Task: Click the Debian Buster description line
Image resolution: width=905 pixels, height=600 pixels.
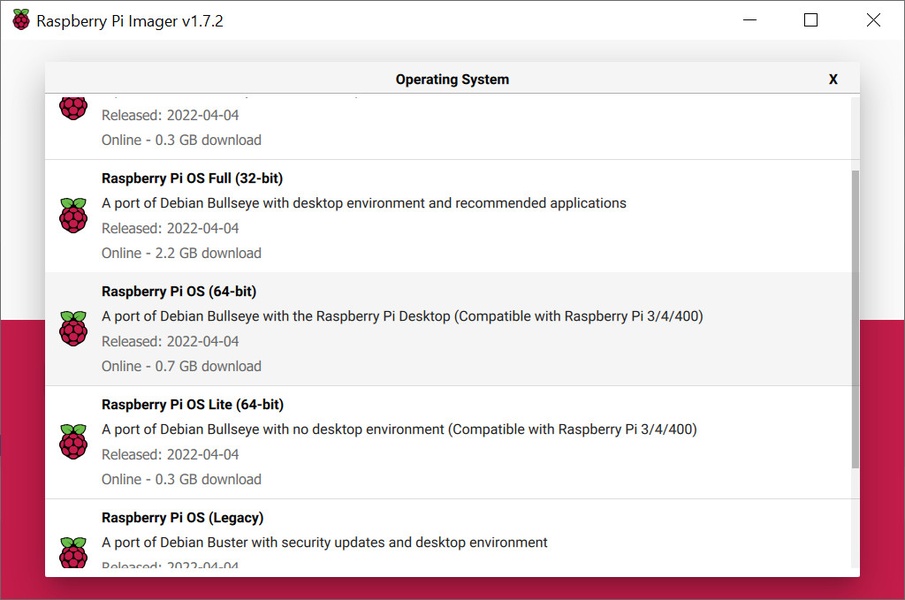Action: coord(324,542)
